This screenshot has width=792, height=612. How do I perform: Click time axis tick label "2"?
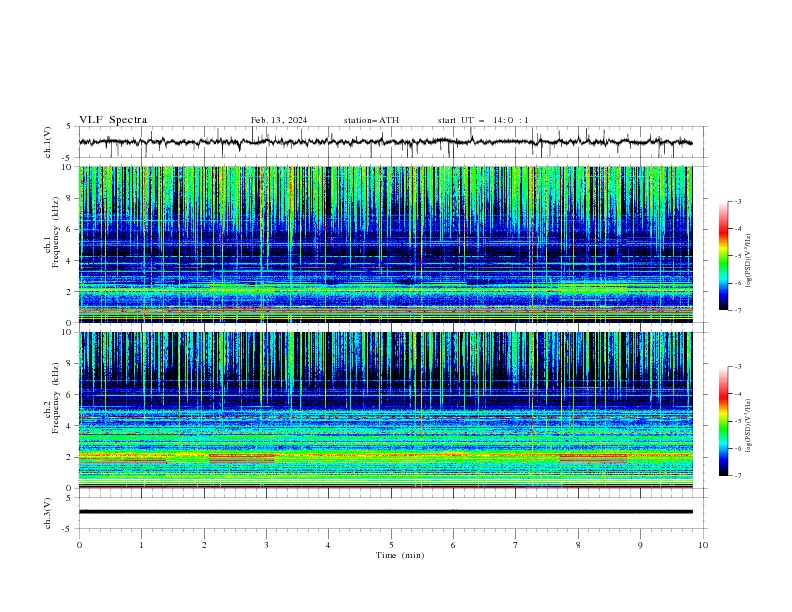(x=204, y=545)
